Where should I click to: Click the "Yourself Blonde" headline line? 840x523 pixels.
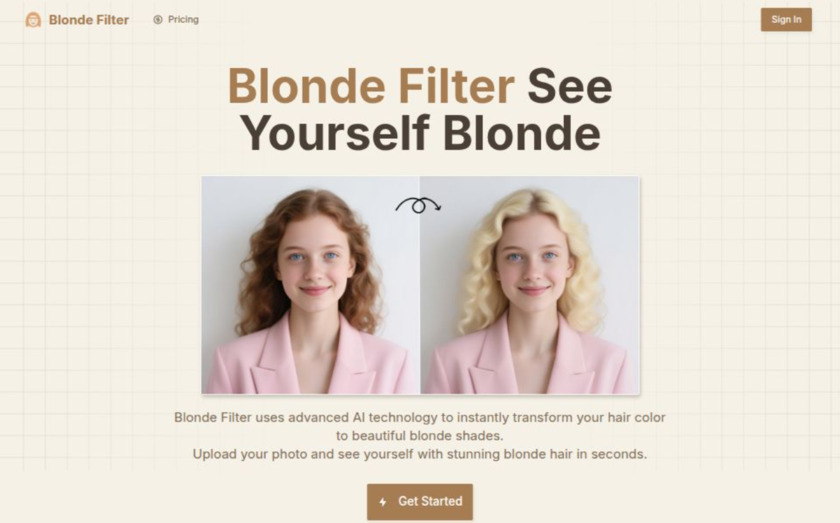pos(420,133)
